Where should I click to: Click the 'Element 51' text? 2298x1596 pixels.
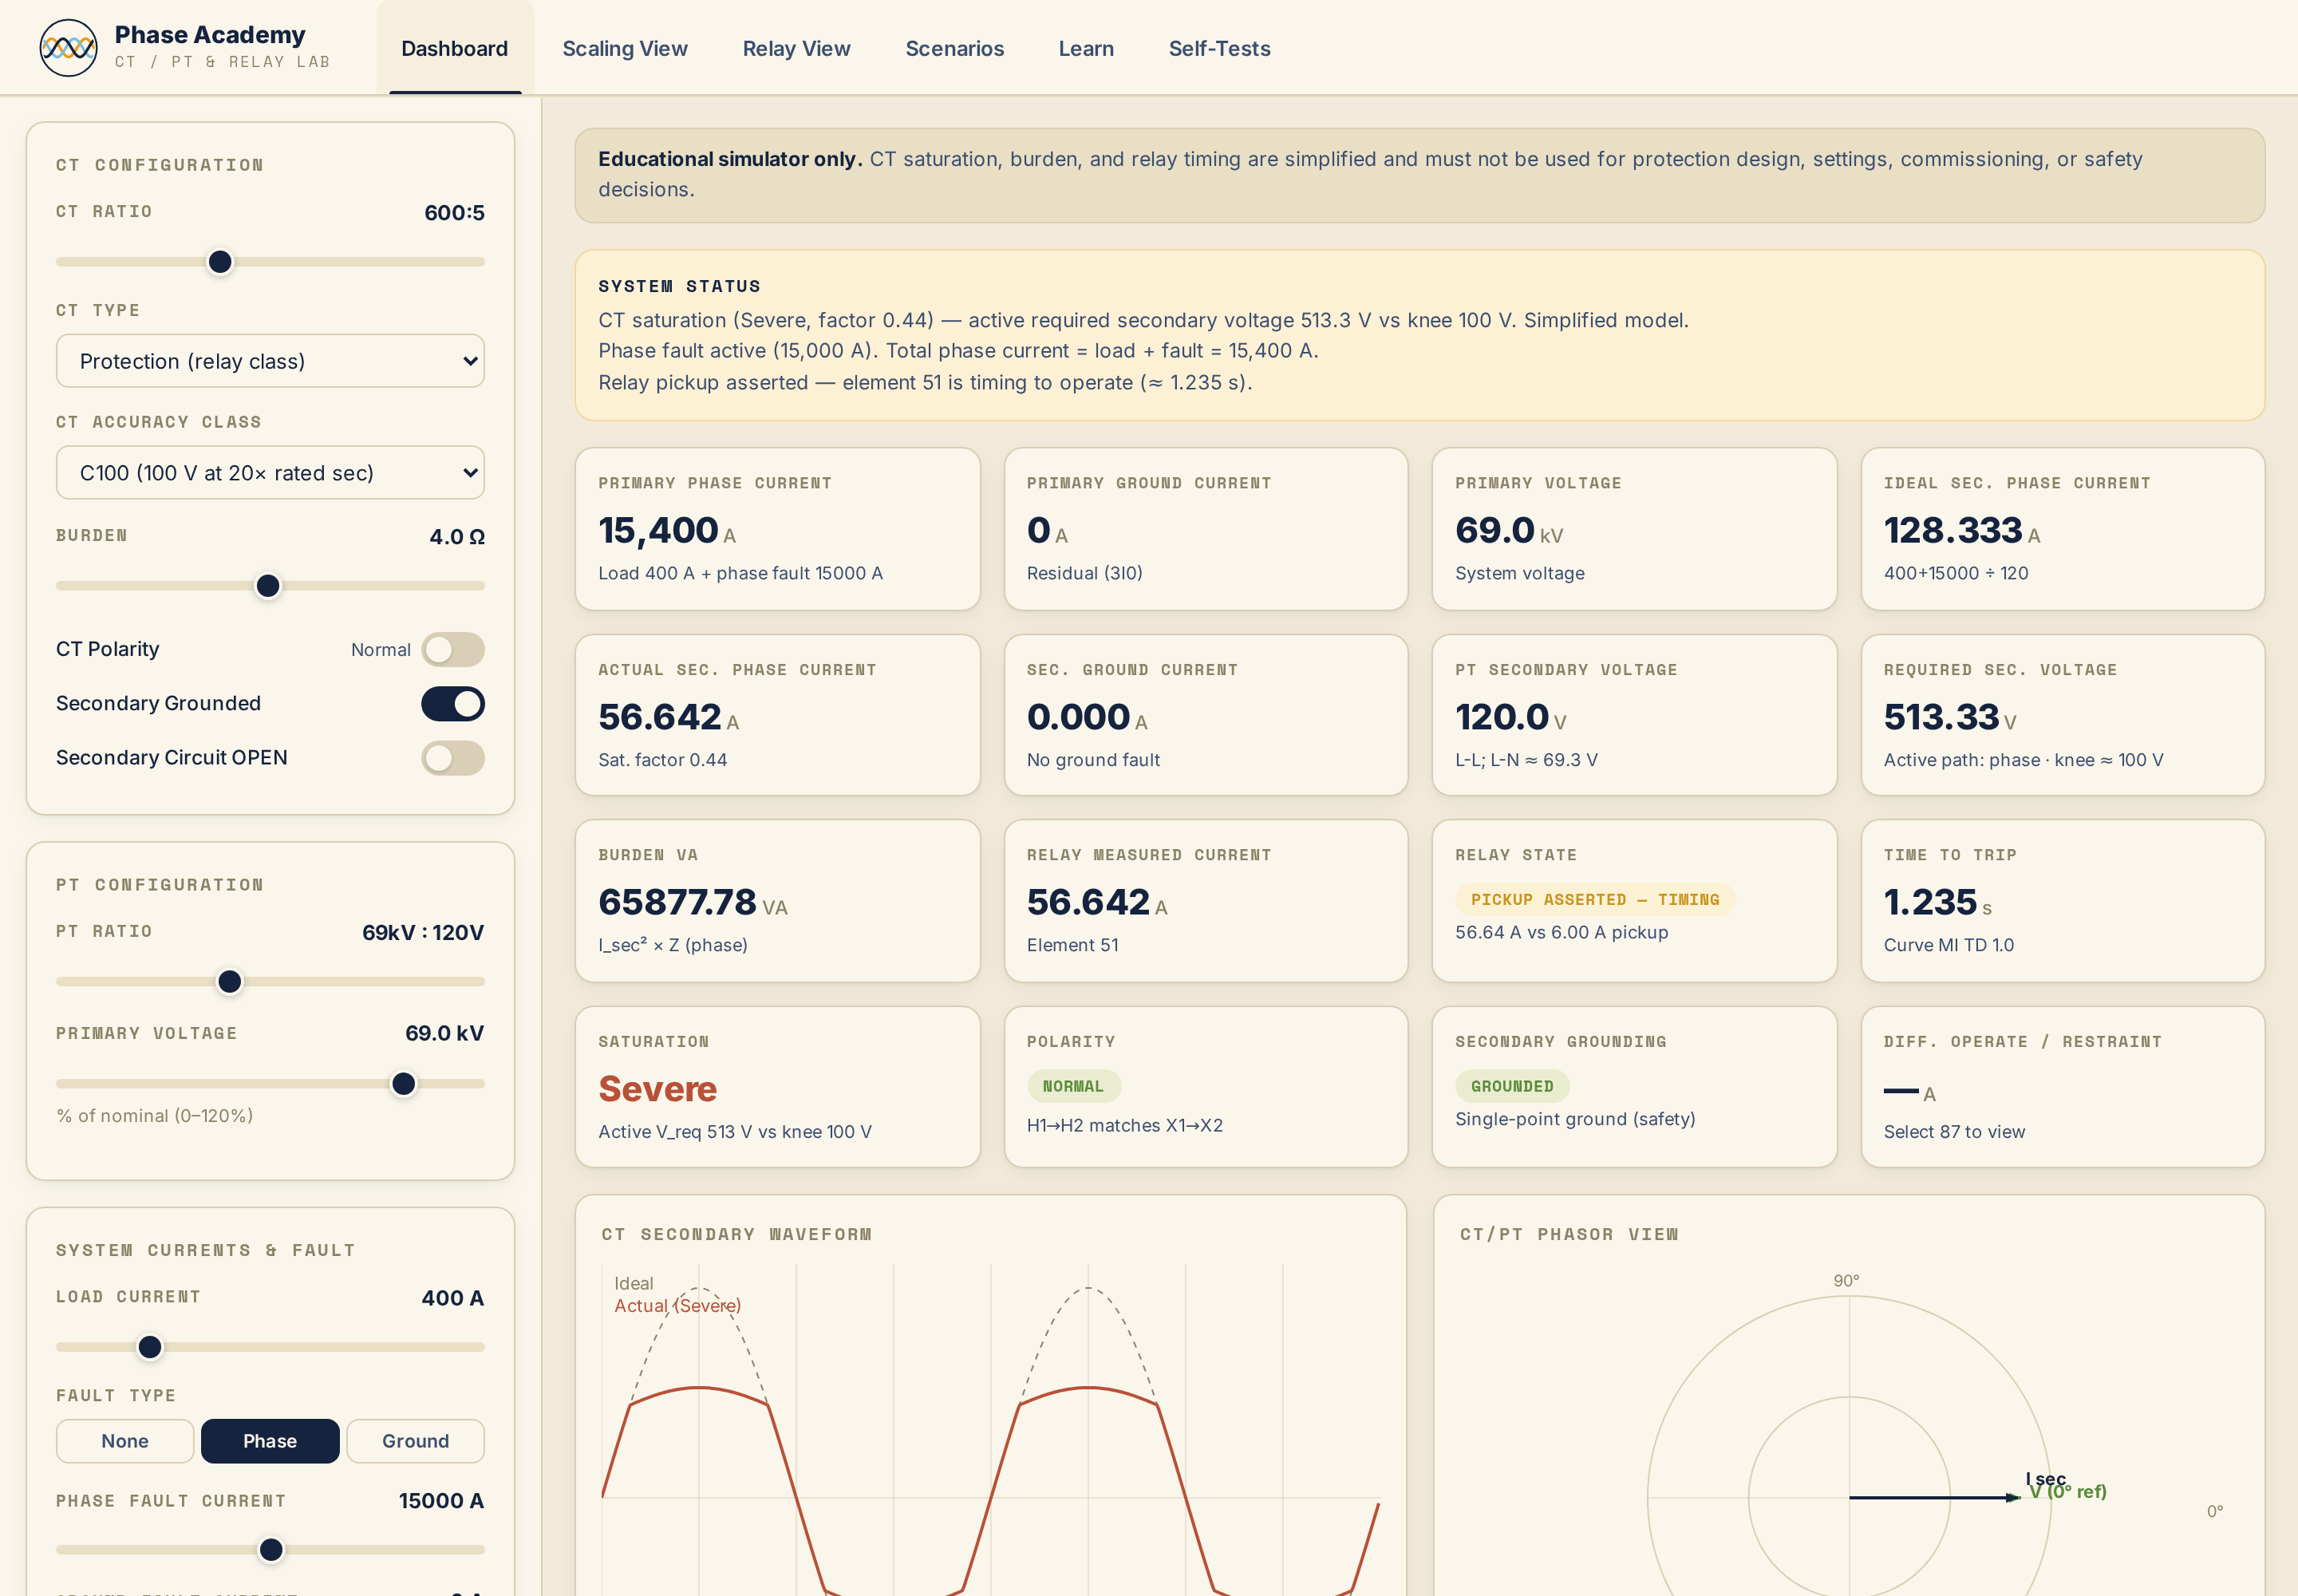(x=1072, y=945)
